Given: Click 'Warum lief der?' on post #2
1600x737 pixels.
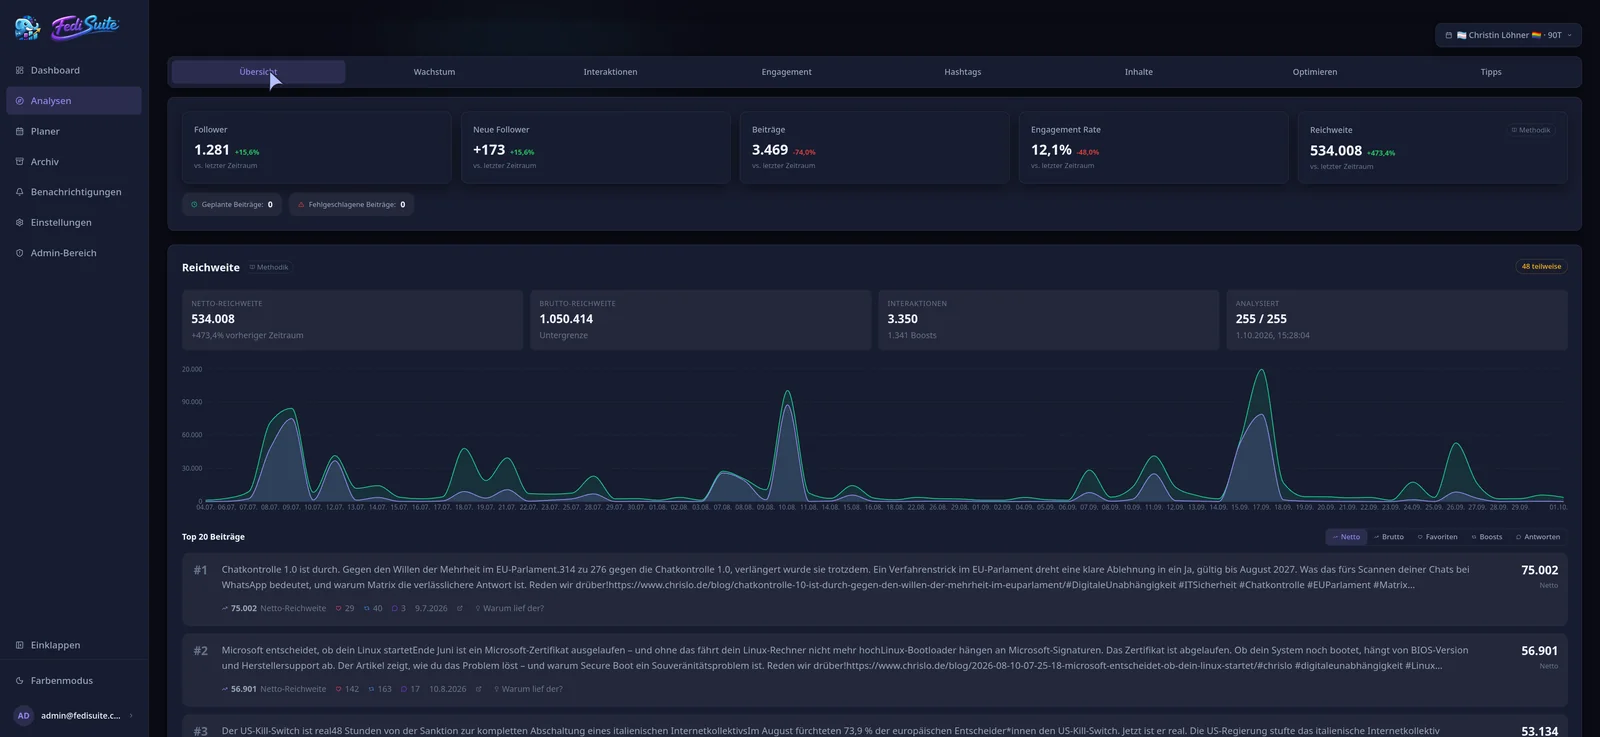Looking at the screenshot, I should pyautogui.click(x=528, y=689).
